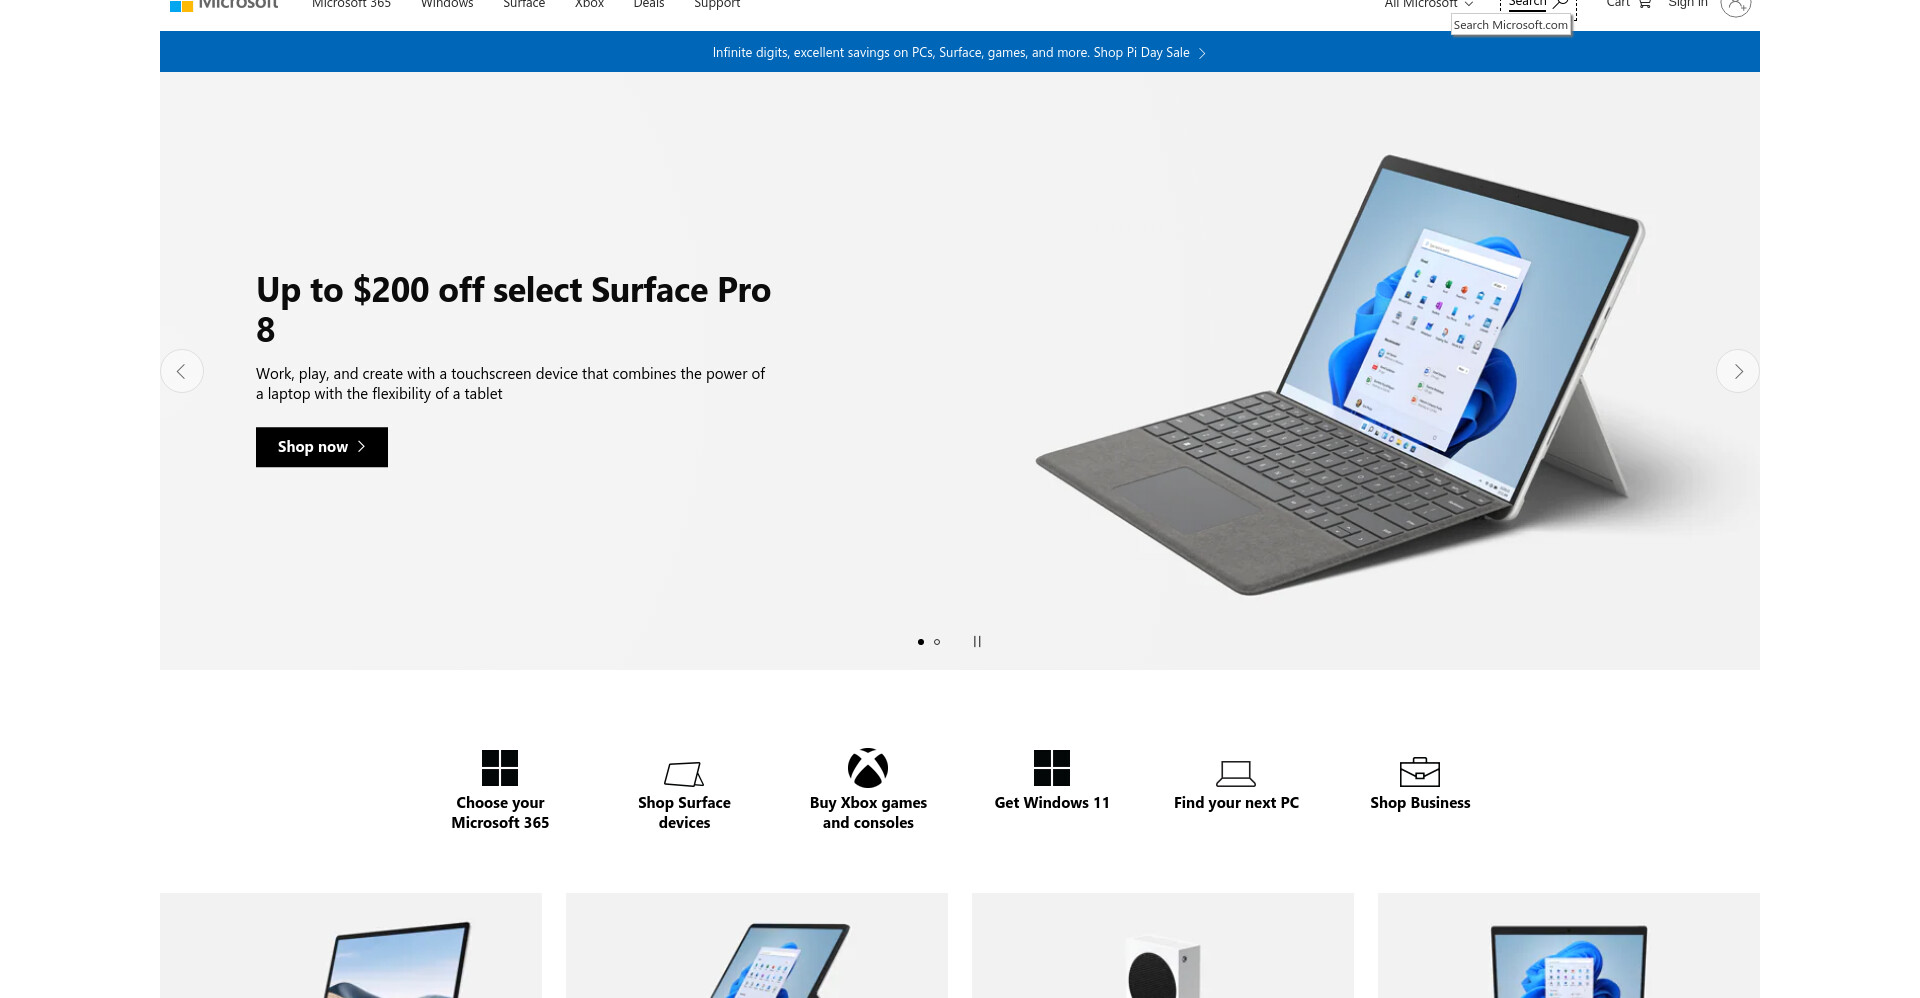Screen dimensions: 1920x998
Task: Click the Sign in account avatar icon
Action: pos(1736,5)
